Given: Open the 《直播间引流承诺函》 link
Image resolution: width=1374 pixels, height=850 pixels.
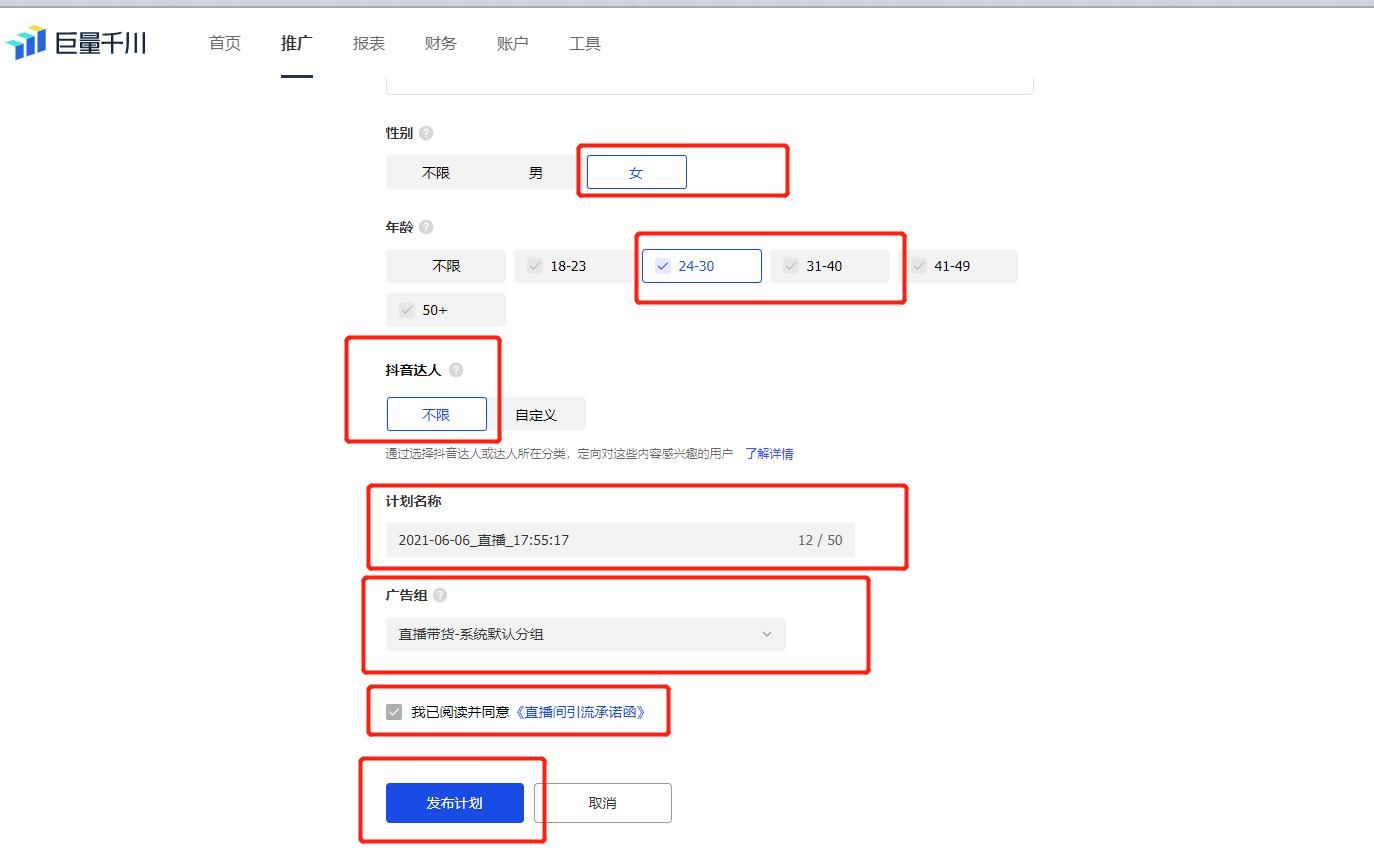Looking at the screenshot, I should pyautogui.click(x=581, y=710).
